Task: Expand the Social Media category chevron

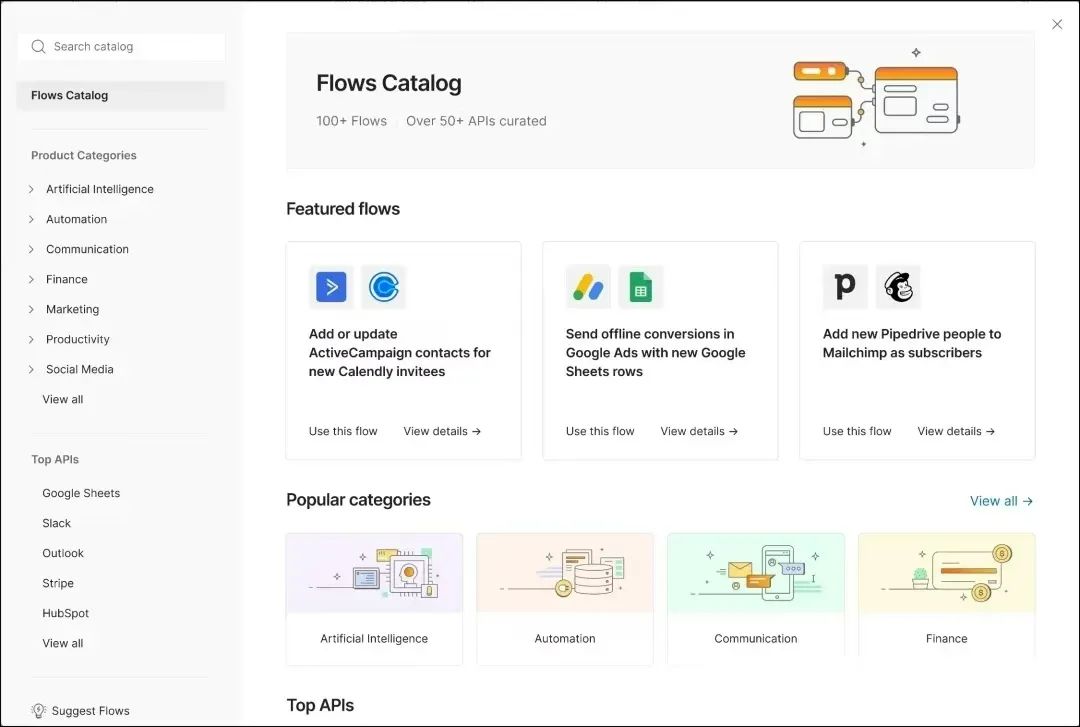Action: click(x=32, y=369)
